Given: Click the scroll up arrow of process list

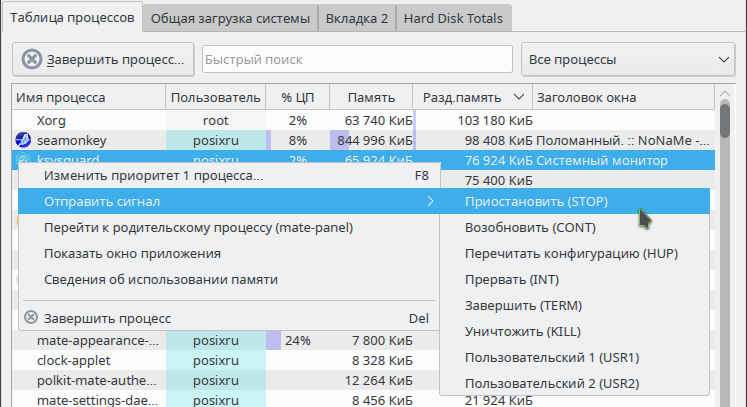Looking at the screenshot, I should (x=725, y=93).
